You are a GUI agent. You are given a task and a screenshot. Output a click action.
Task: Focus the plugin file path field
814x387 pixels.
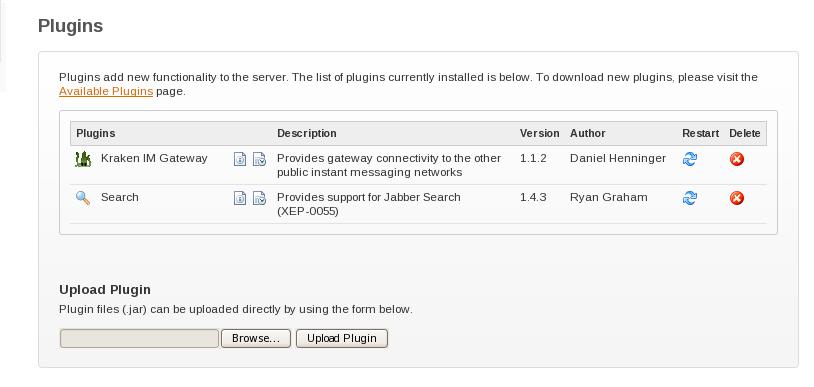tap(139, 338)
